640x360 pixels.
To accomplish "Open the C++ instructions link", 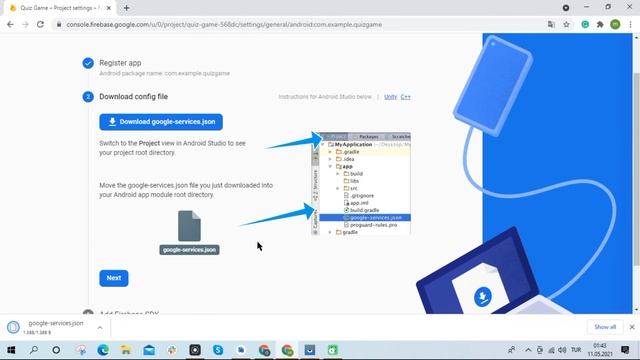I will tap(405, 97).
